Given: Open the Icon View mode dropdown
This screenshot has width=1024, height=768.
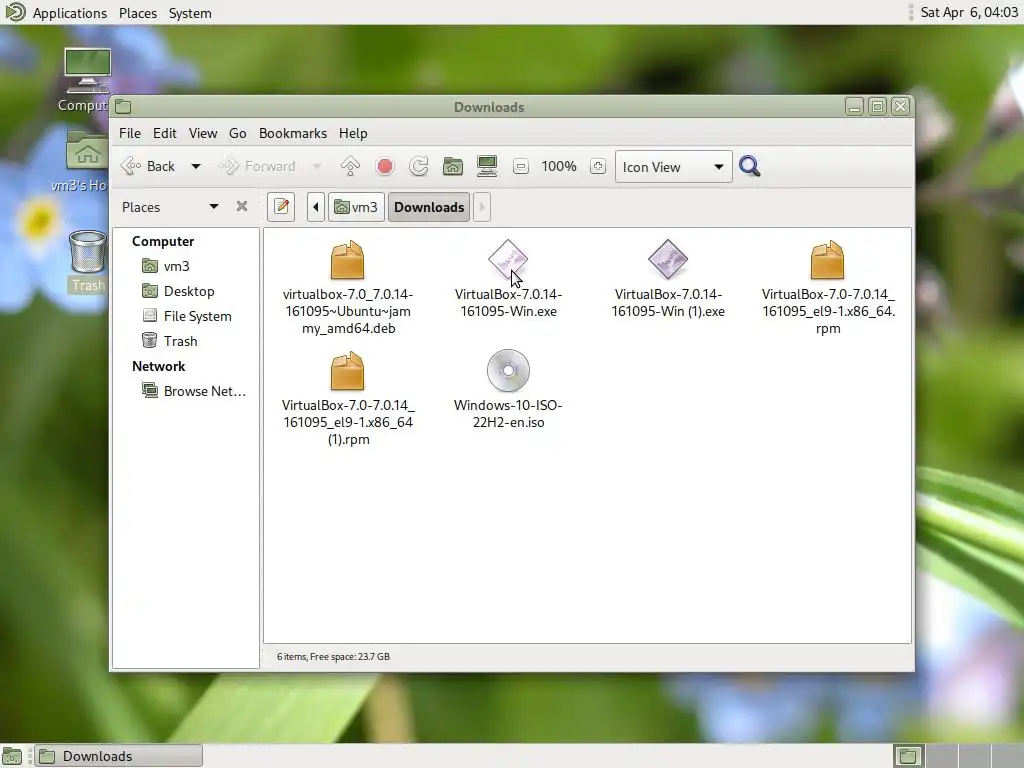Looking at the screenshot, I should pyautogui.click(x=673, y=167).
